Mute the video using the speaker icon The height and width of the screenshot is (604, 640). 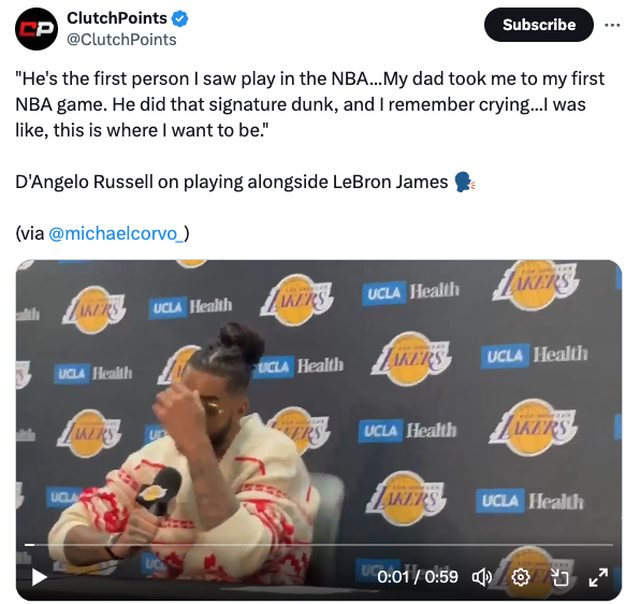(482, 577)
